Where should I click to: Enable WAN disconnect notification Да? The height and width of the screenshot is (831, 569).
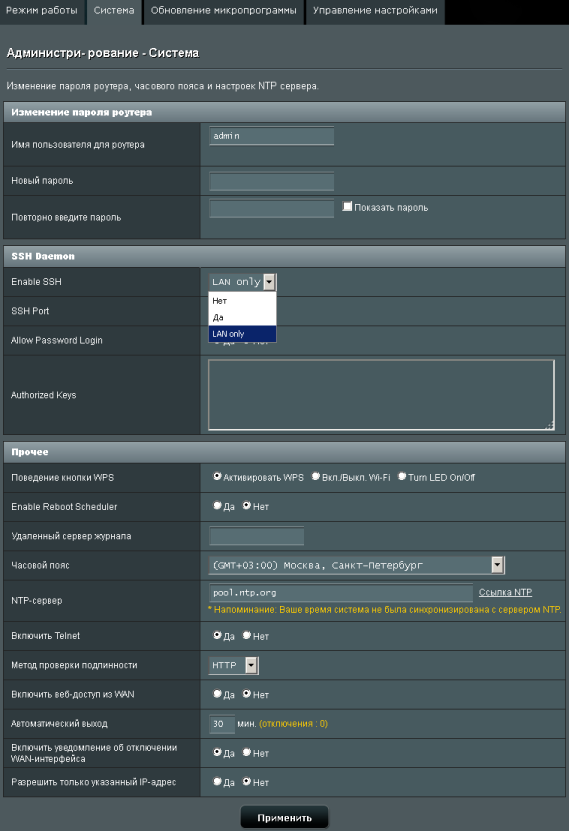click(x=217, y=752)
